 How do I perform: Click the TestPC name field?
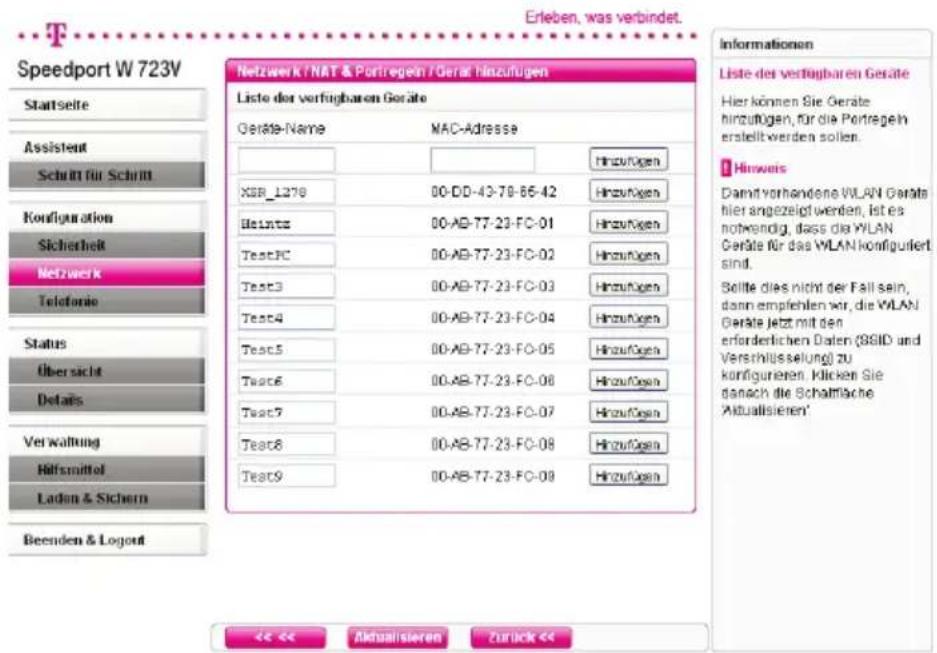[x=286, y=255]
